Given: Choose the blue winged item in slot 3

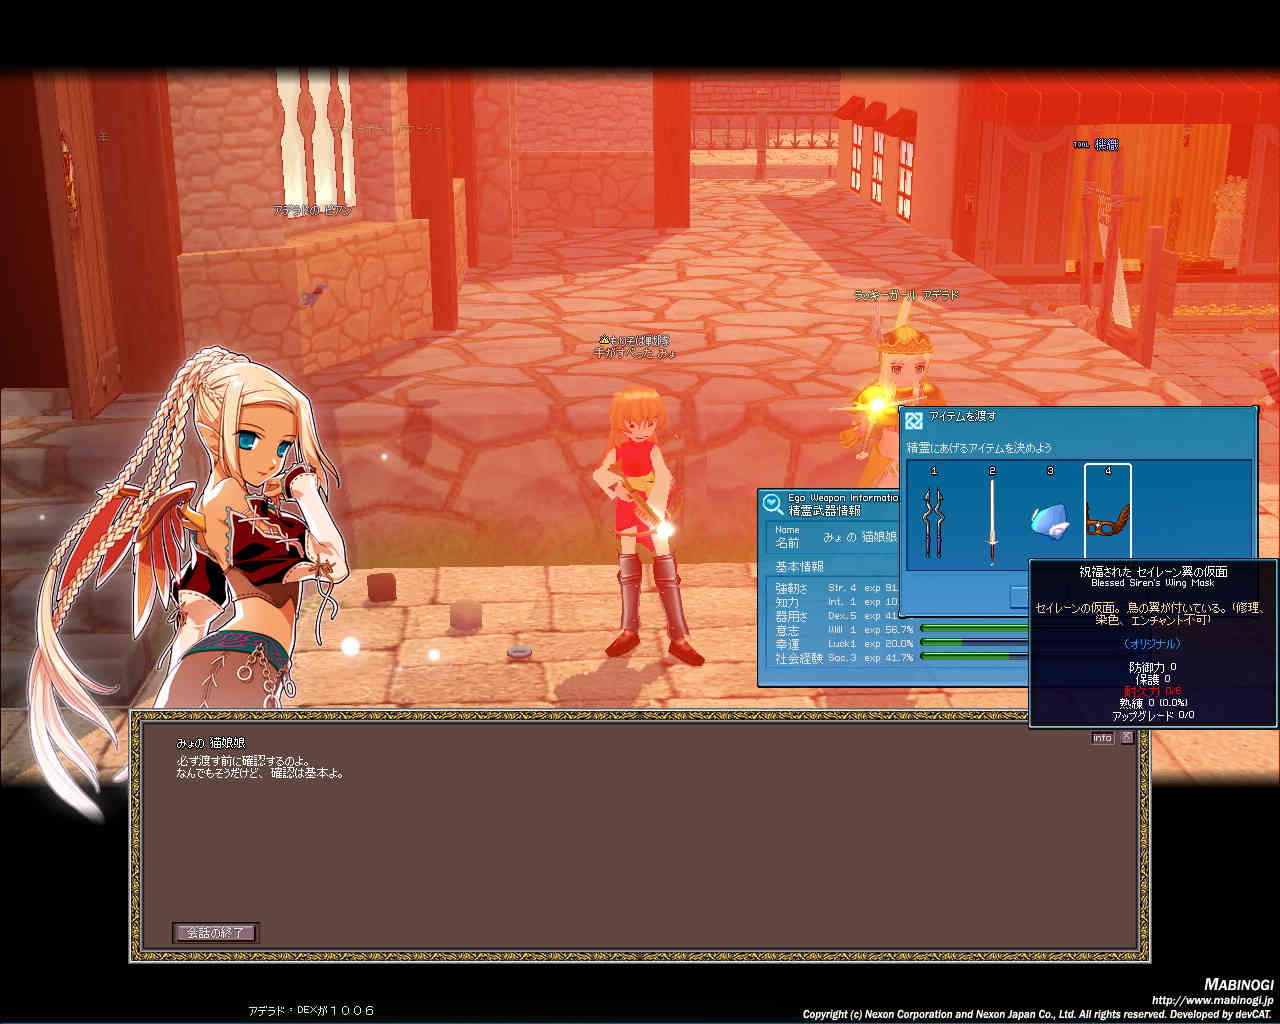Looking at the screenshot, I should coord(1049,520).
